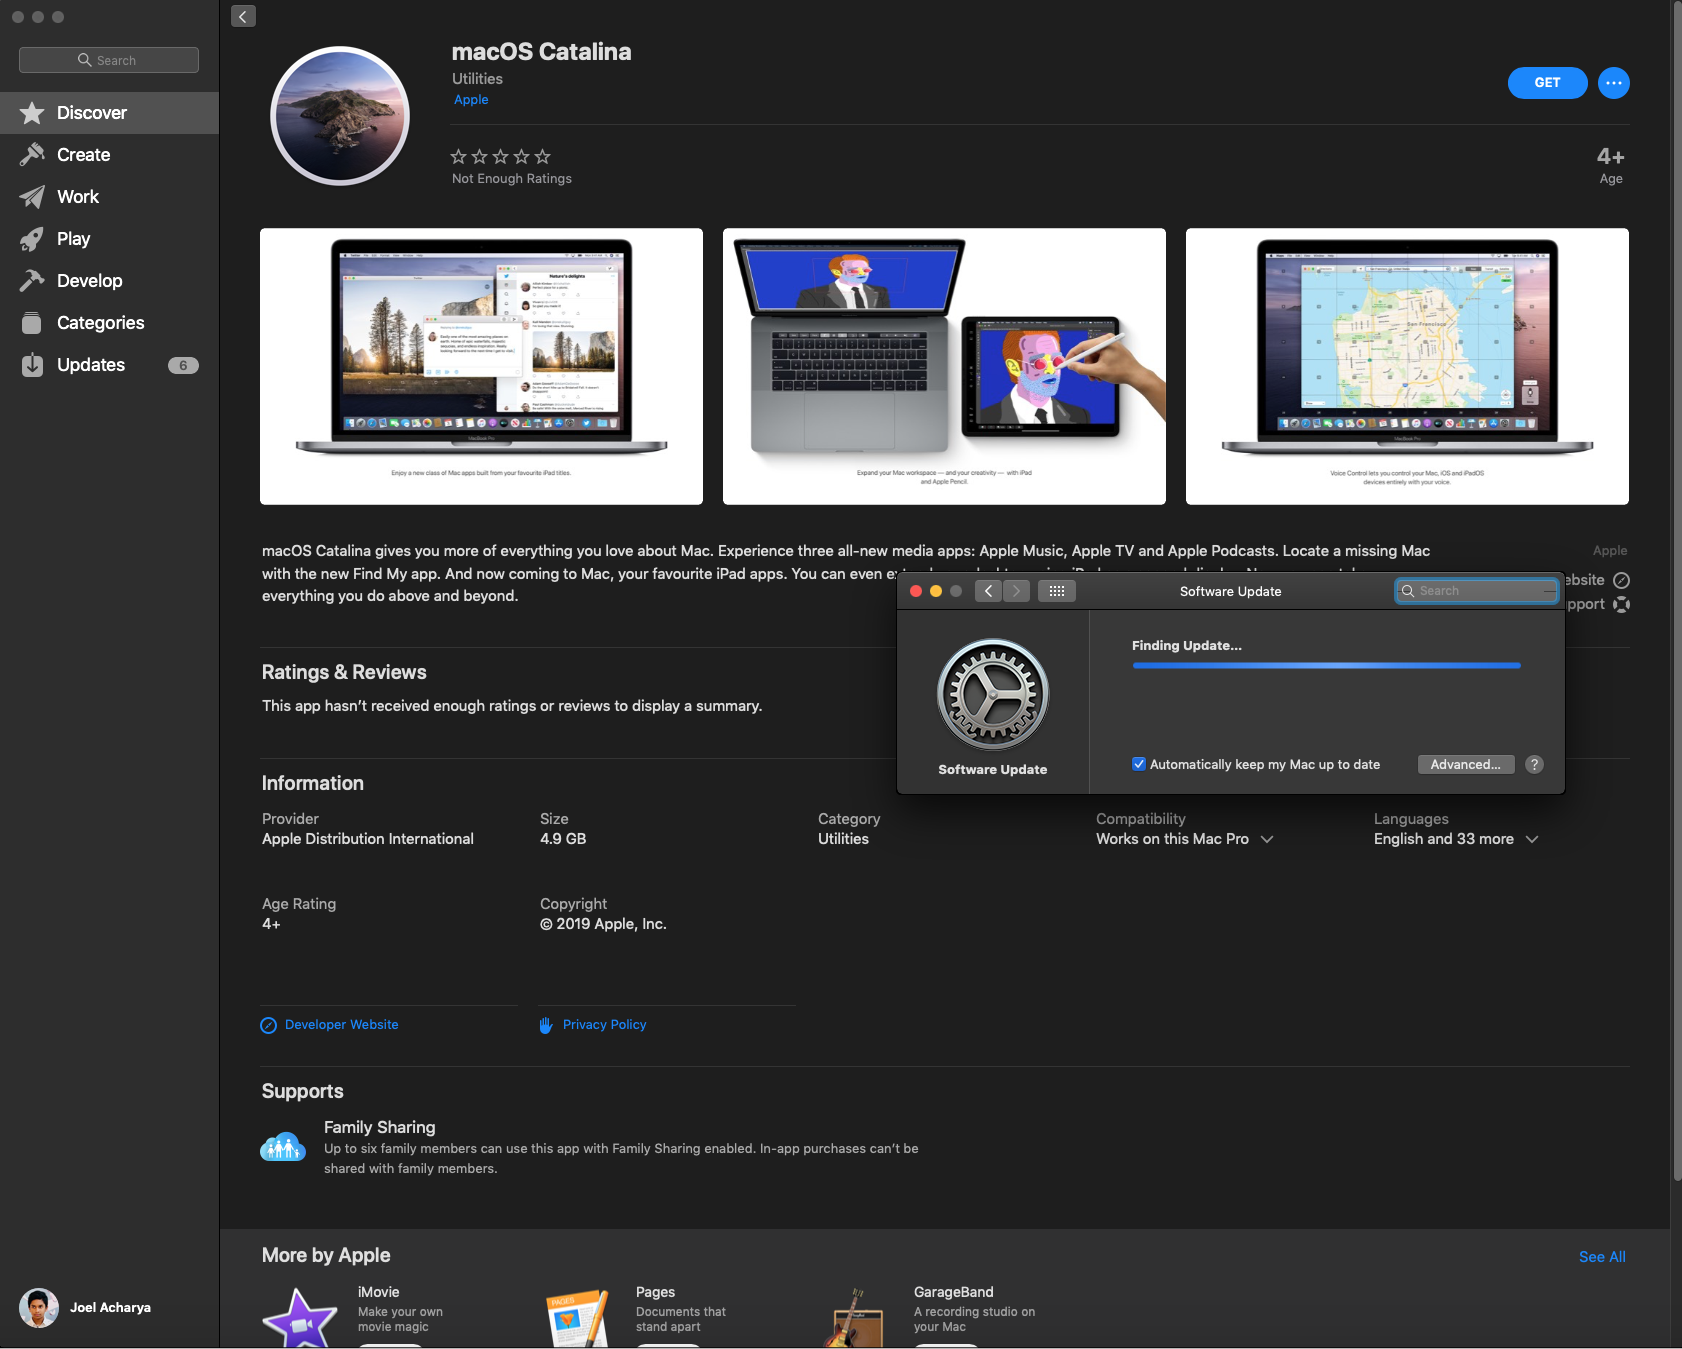Screen dimensions: 1682x1349
Task: Click the Developer Website compass icon
Action: (268, 1025)
